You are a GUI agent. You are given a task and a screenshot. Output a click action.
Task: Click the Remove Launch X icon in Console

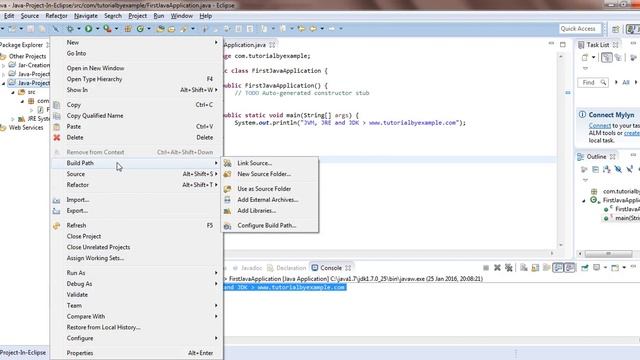tap(497, 268)
